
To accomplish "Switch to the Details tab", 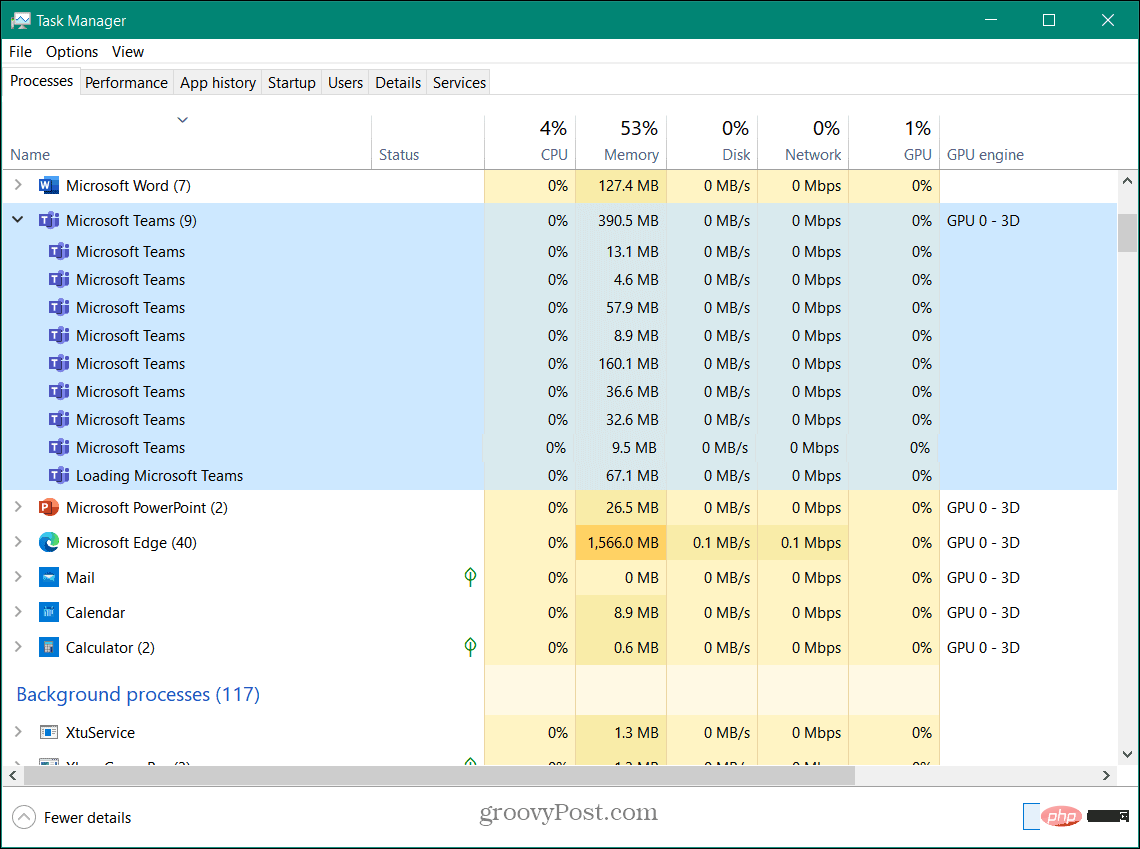I will (x=398, y=83).
